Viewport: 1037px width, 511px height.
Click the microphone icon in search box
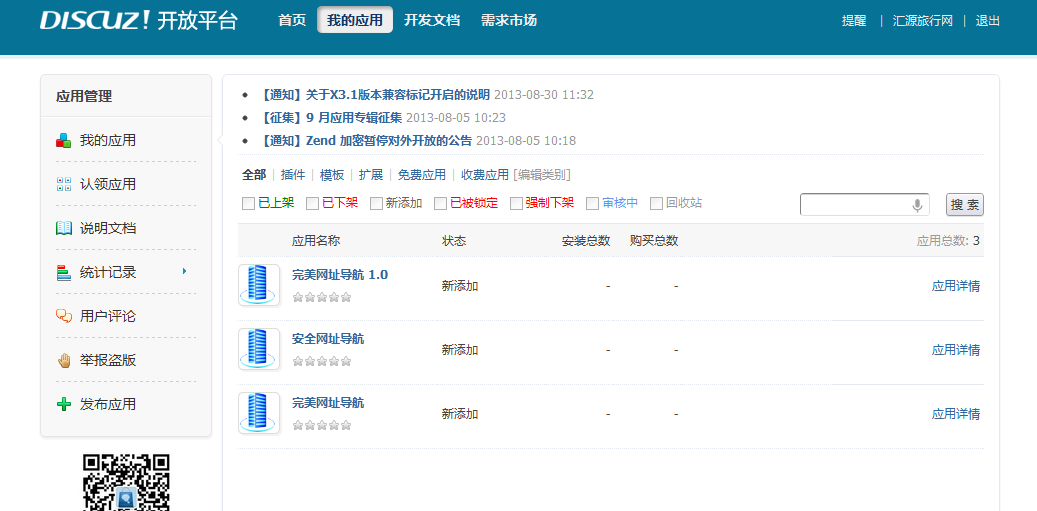coord(917,206)
